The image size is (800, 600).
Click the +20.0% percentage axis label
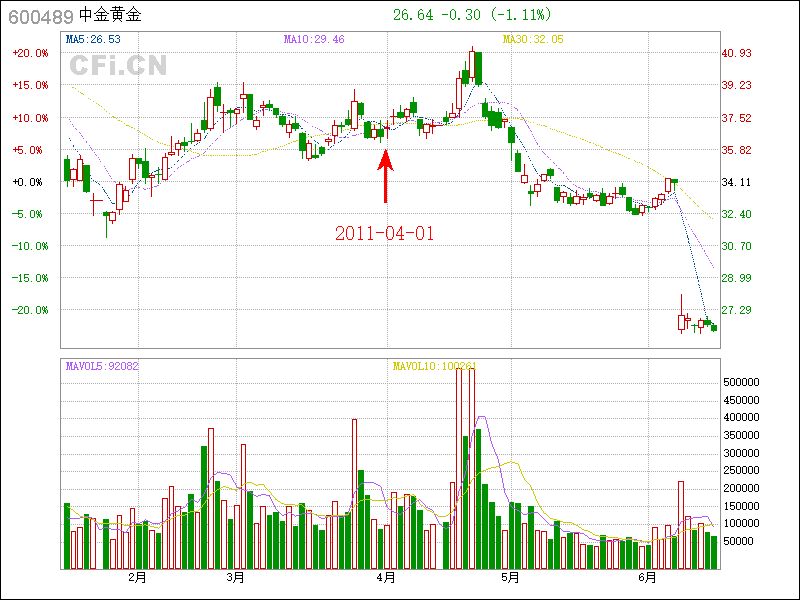click(x=29, y=53)
